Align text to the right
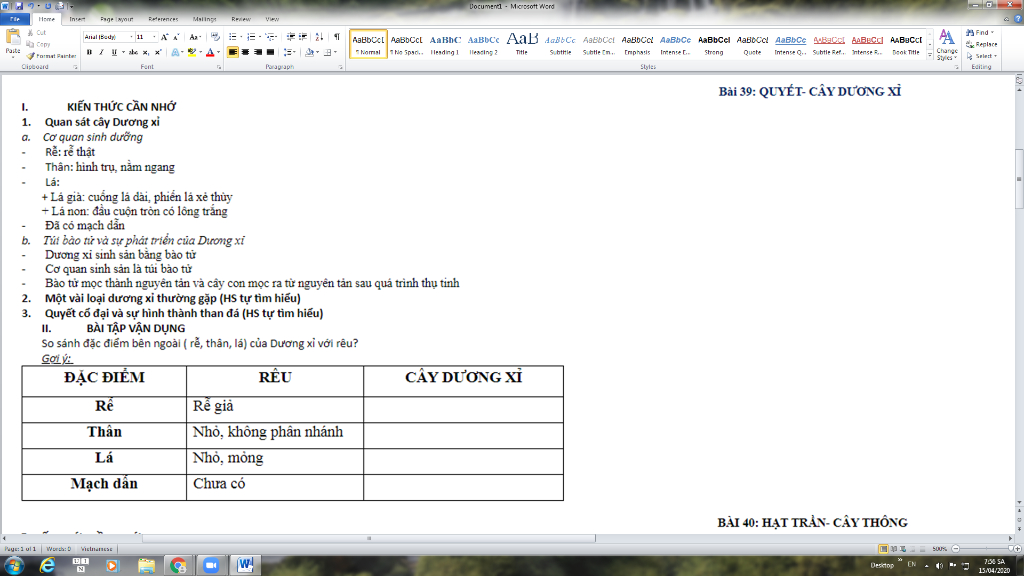The width and height of the screenshot is (1024, 576). 258,52
